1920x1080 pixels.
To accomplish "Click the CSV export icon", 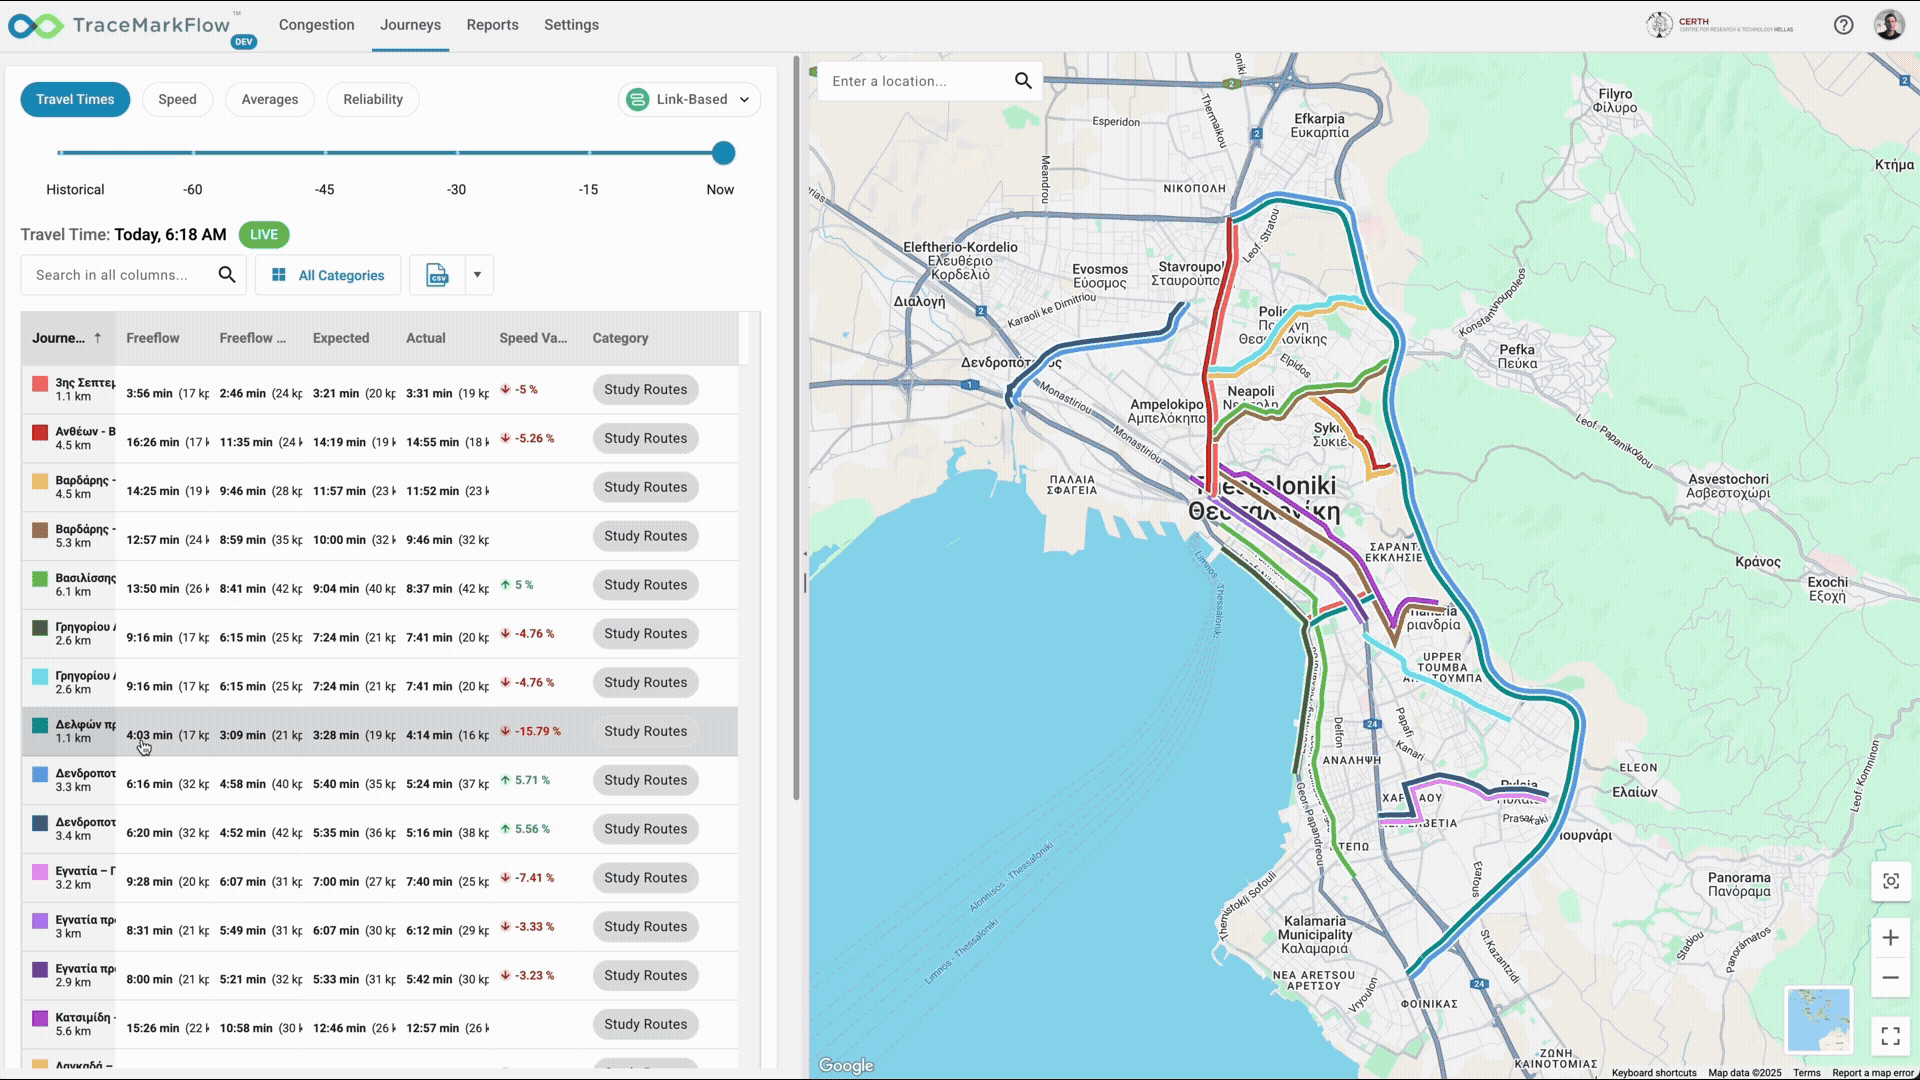I will [x=437, y=275].
